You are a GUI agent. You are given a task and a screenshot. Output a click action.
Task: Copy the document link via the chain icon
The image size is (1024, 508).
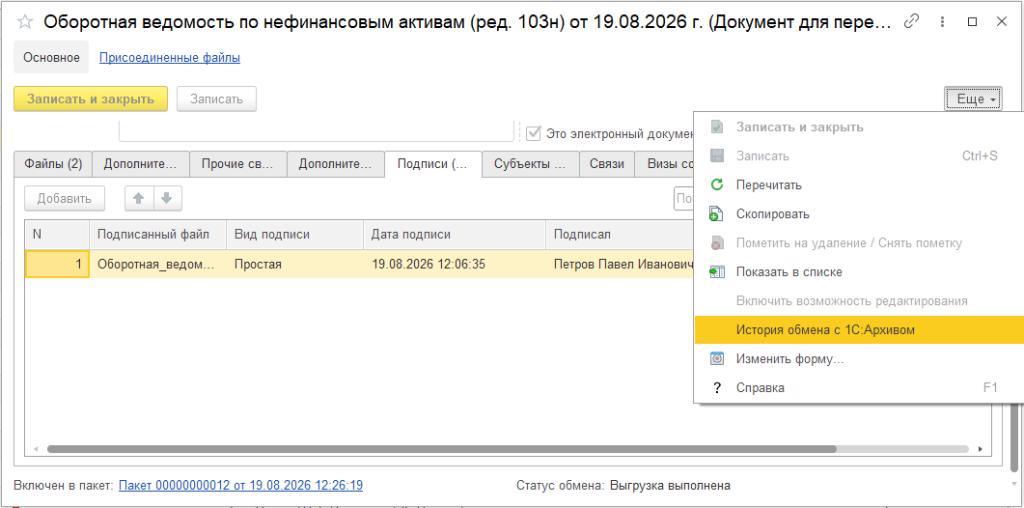tap(911, 22)
